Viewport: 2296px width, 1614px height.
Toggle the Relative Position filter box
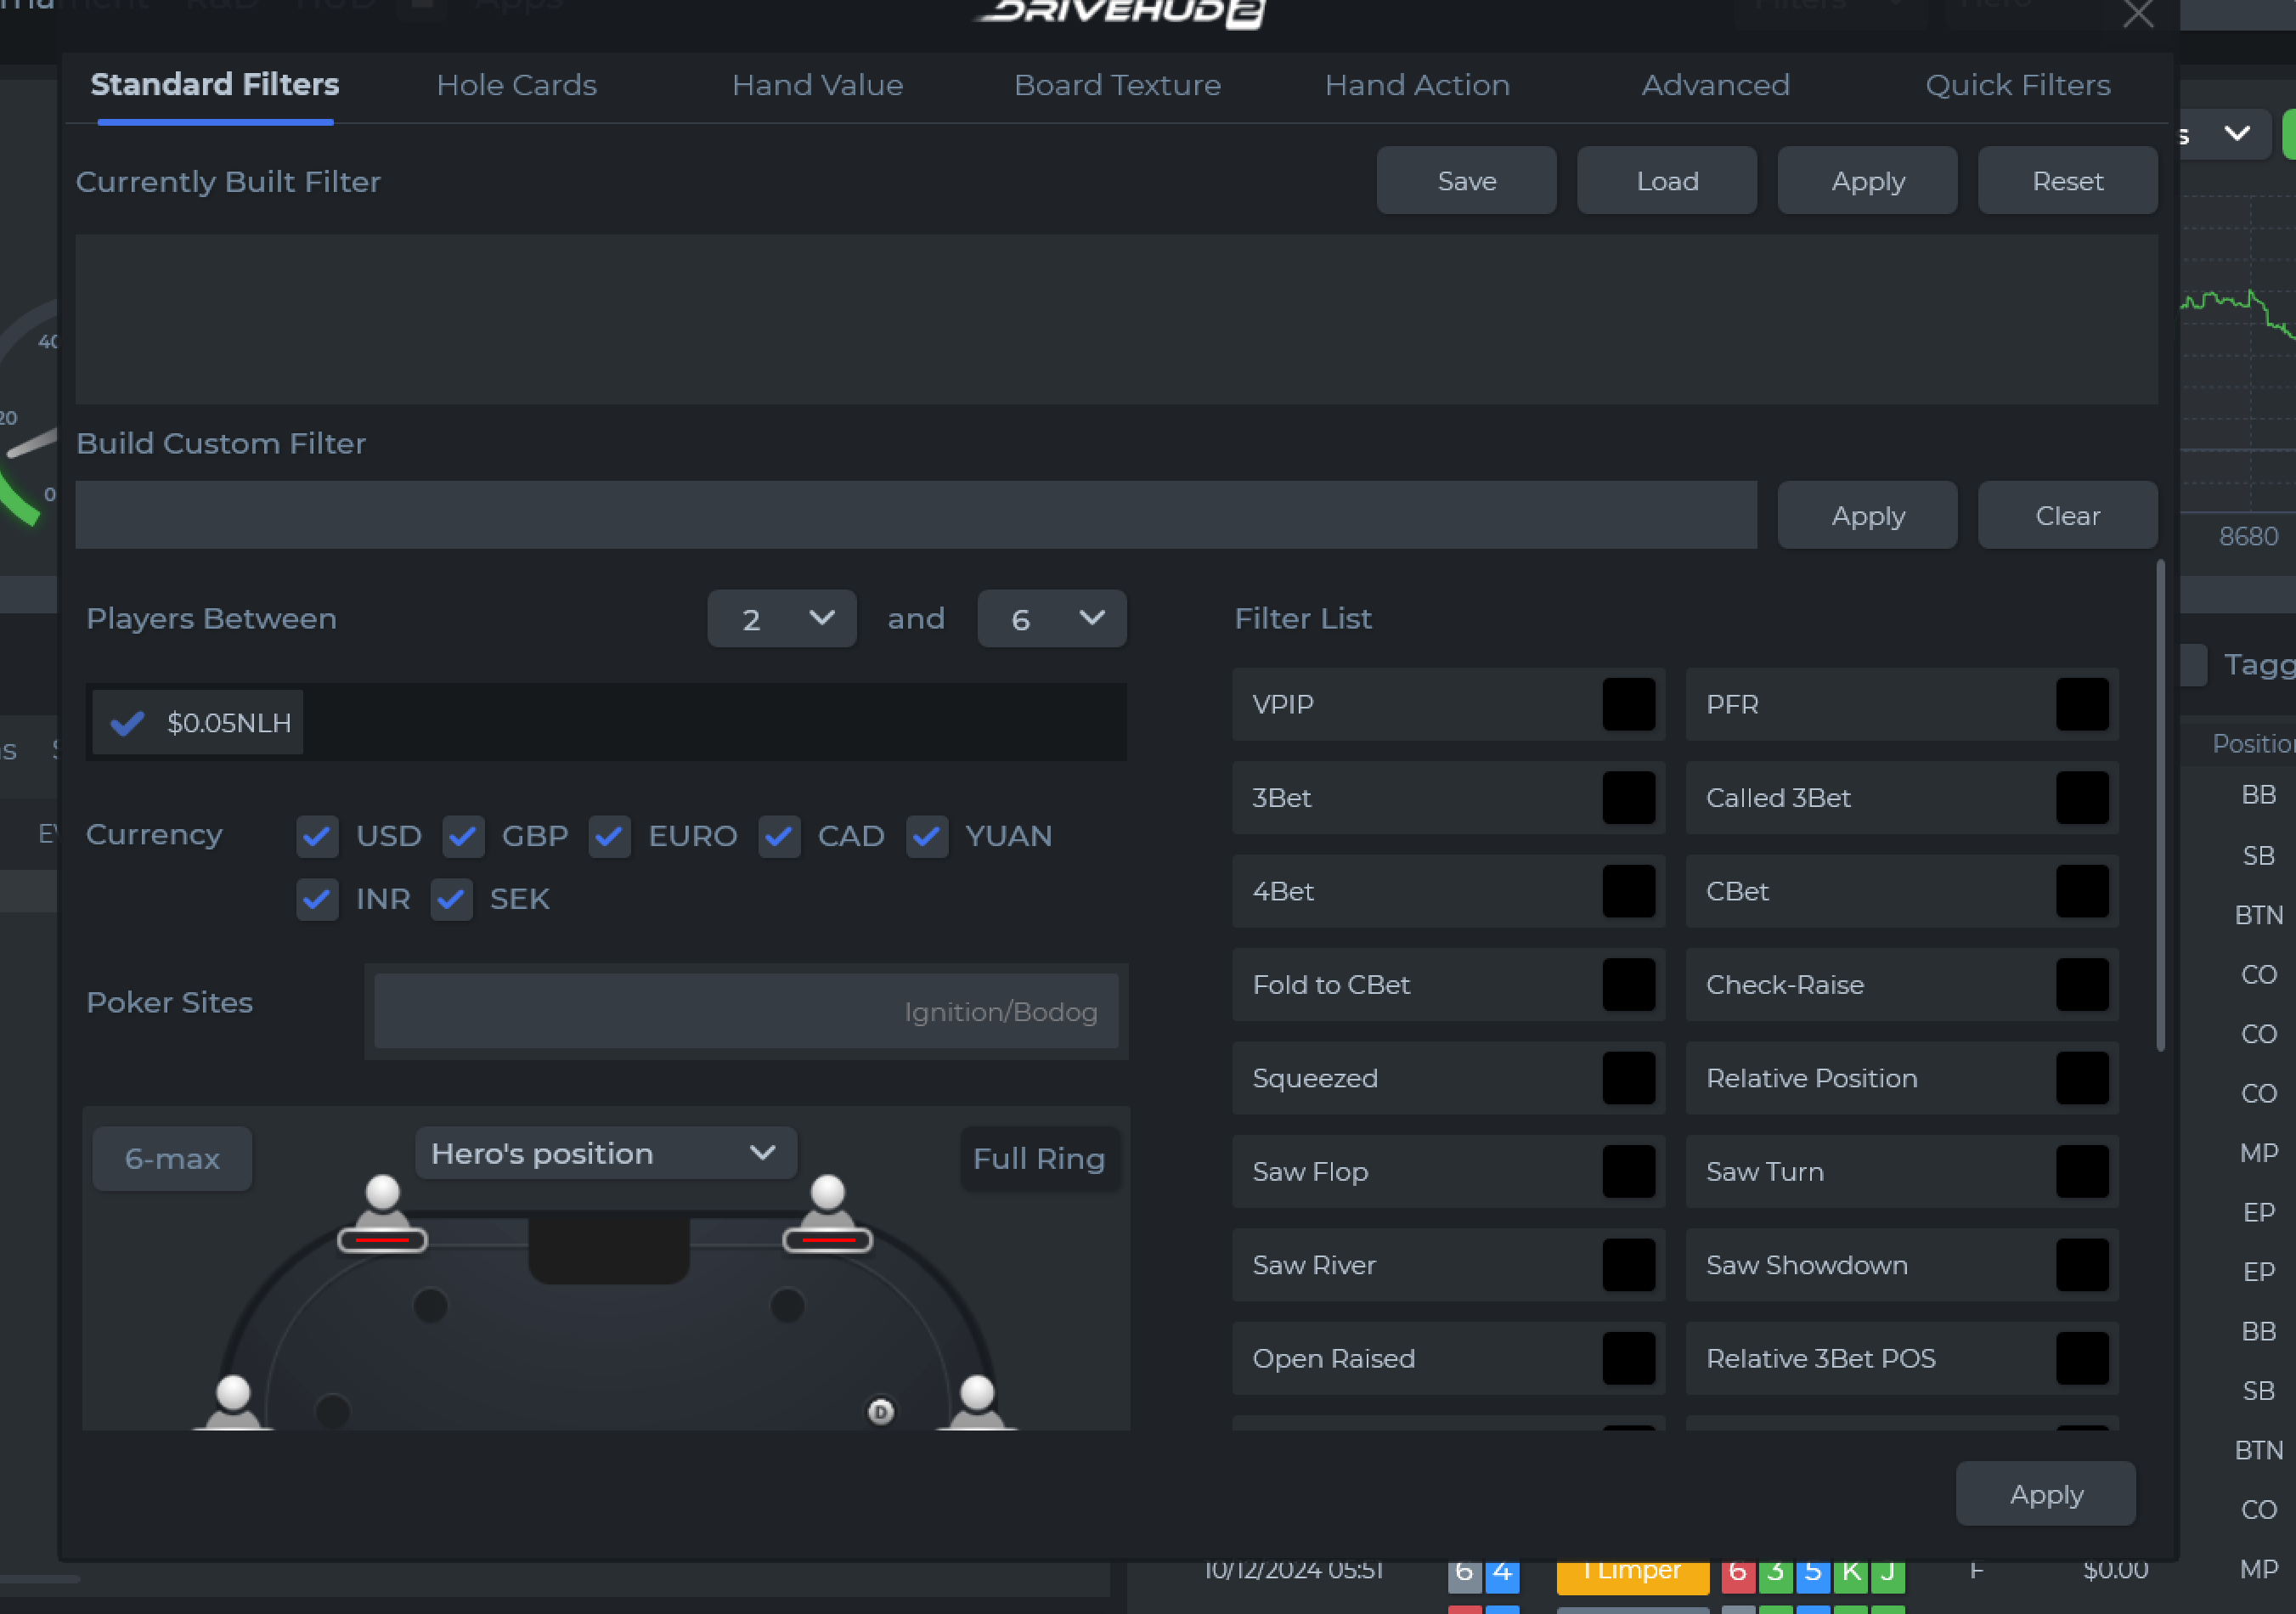tap(2082, 1078)
